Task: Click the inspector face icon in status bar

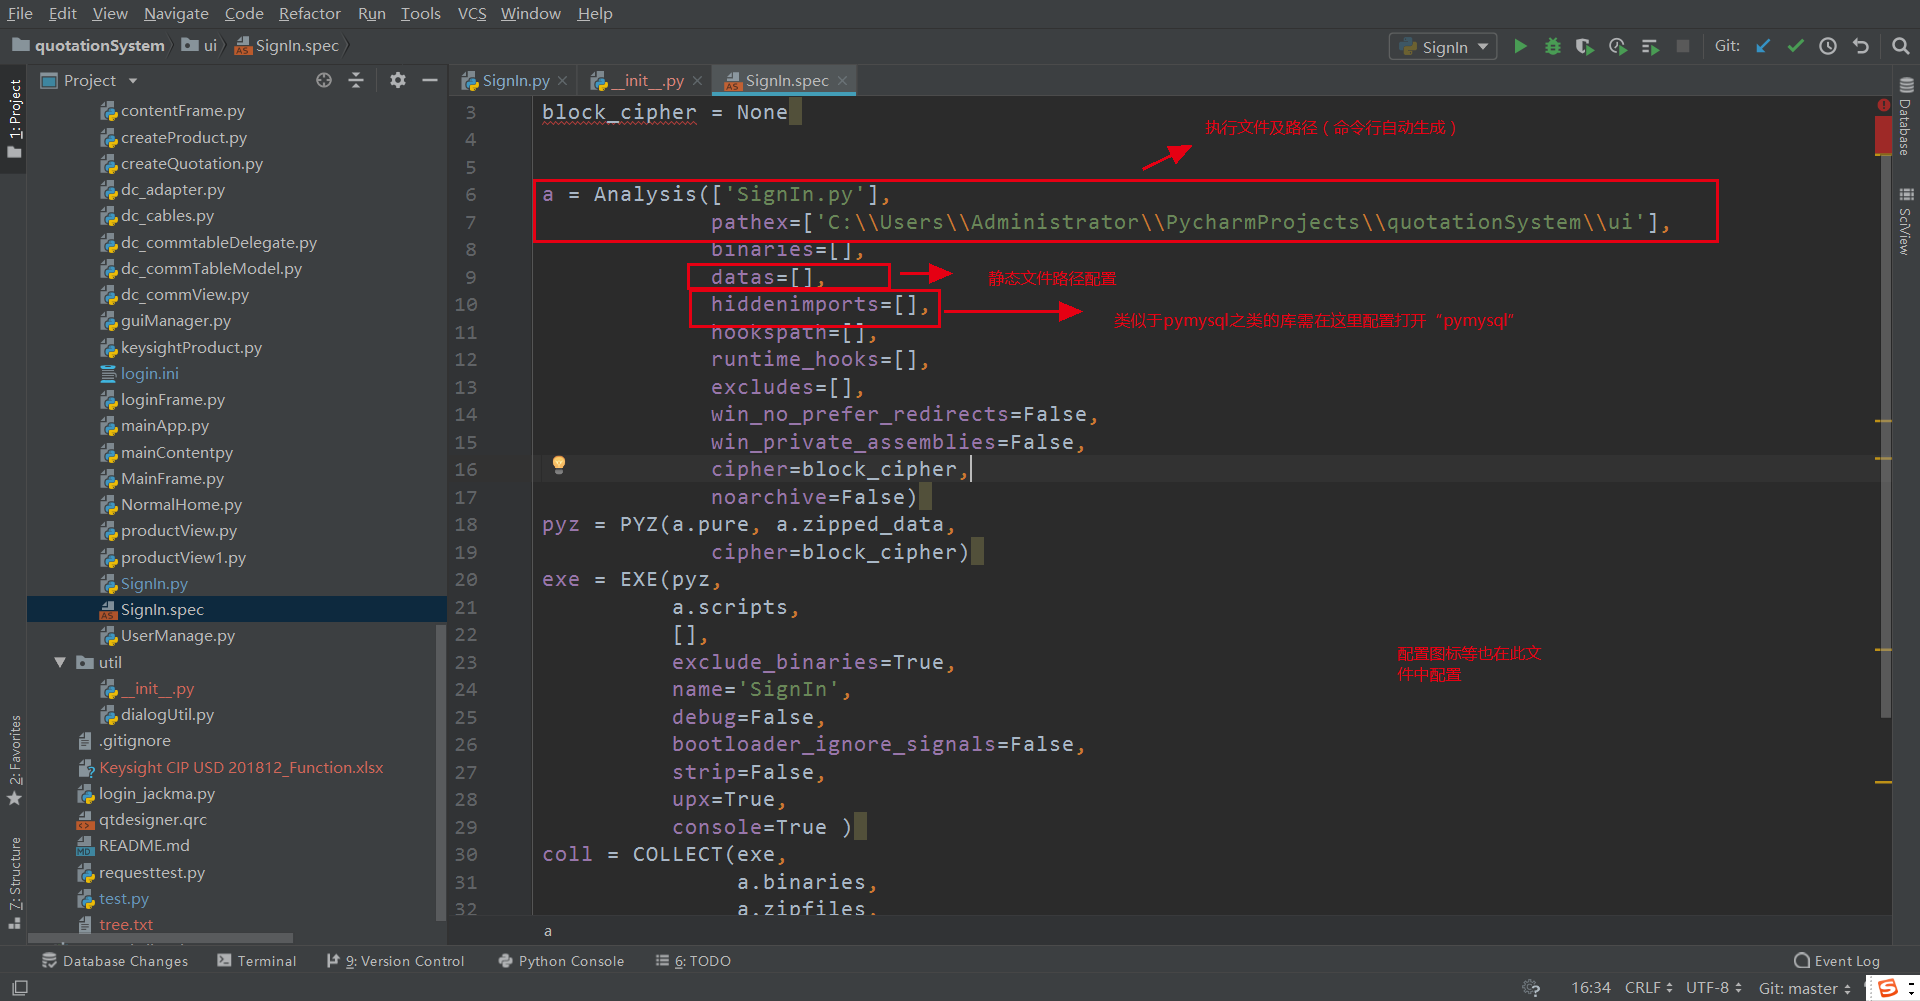Action: click(x=1531, y=988)
